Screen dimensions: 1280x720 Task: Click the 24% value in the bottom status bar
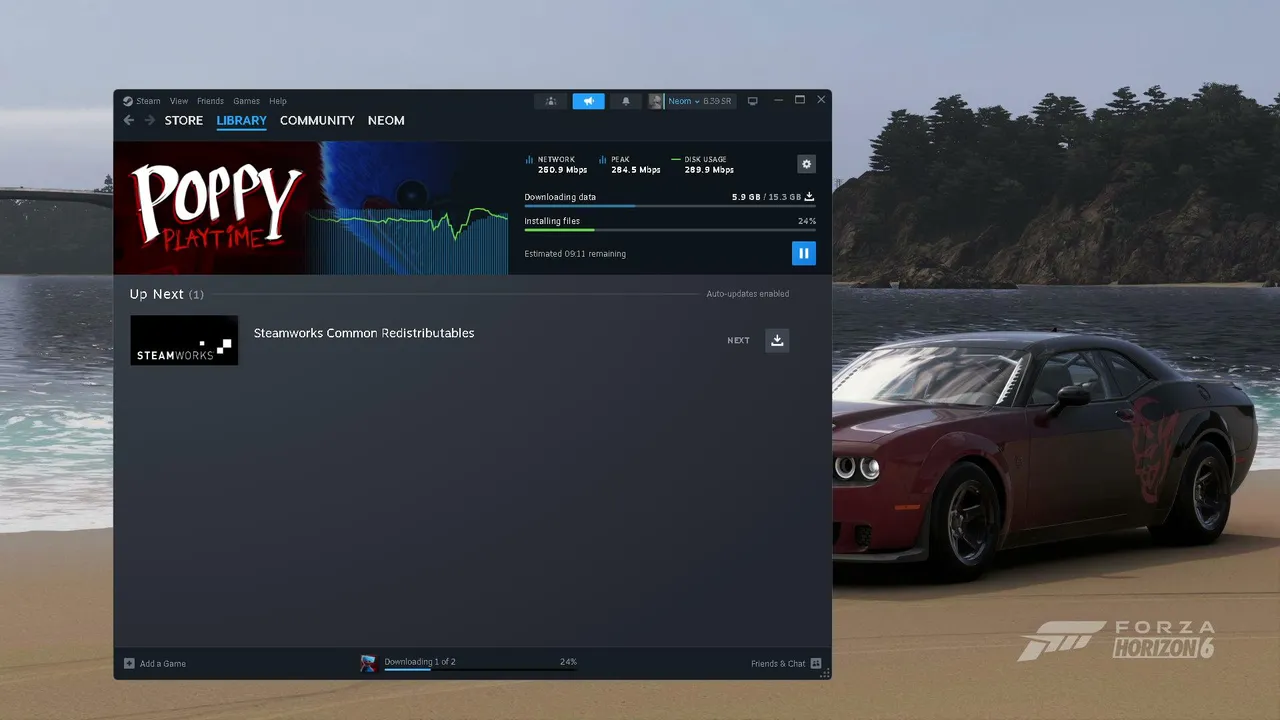tap(568, 662)
